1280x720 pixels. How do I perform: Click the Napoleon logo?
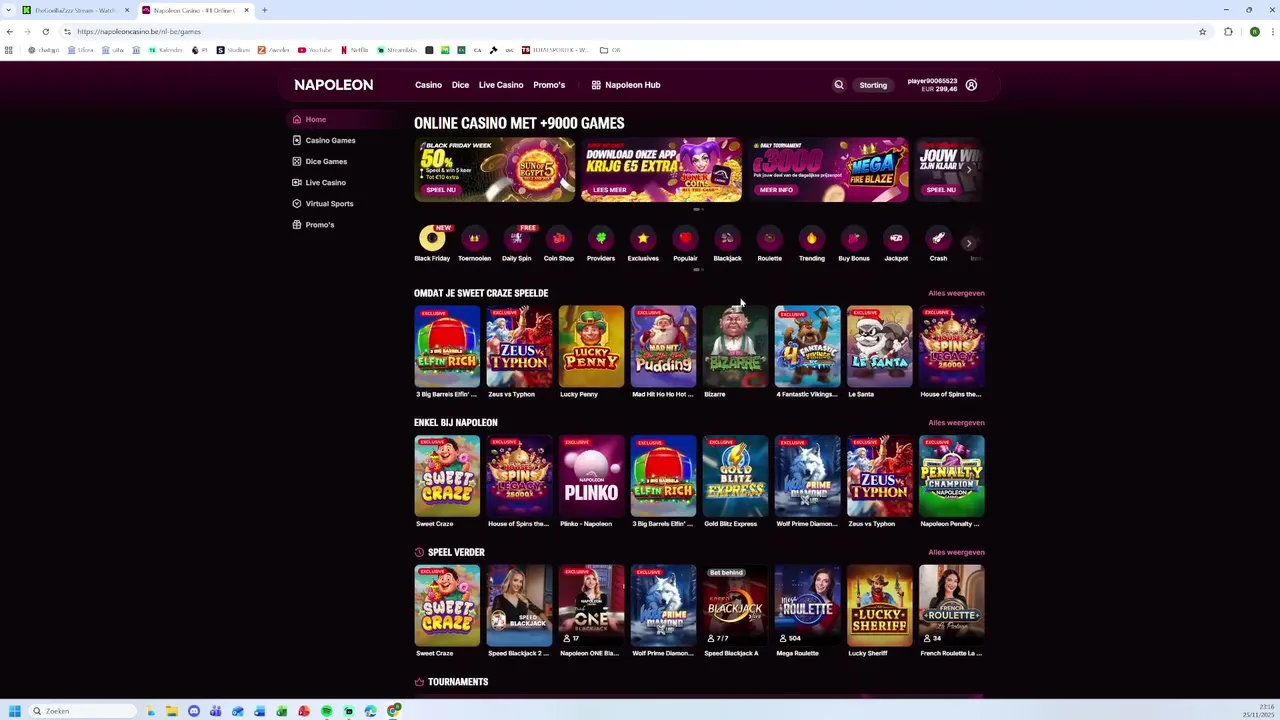(334, 85)
